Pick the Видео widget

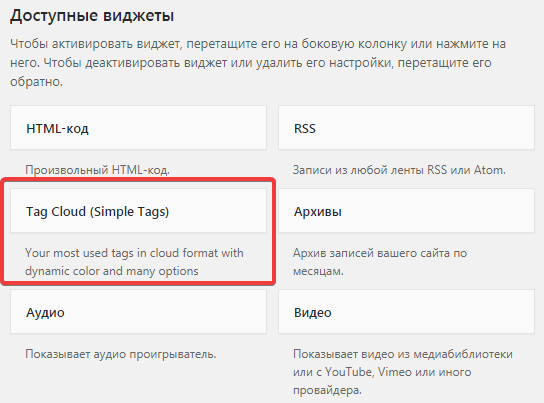(x=406, y=312)
